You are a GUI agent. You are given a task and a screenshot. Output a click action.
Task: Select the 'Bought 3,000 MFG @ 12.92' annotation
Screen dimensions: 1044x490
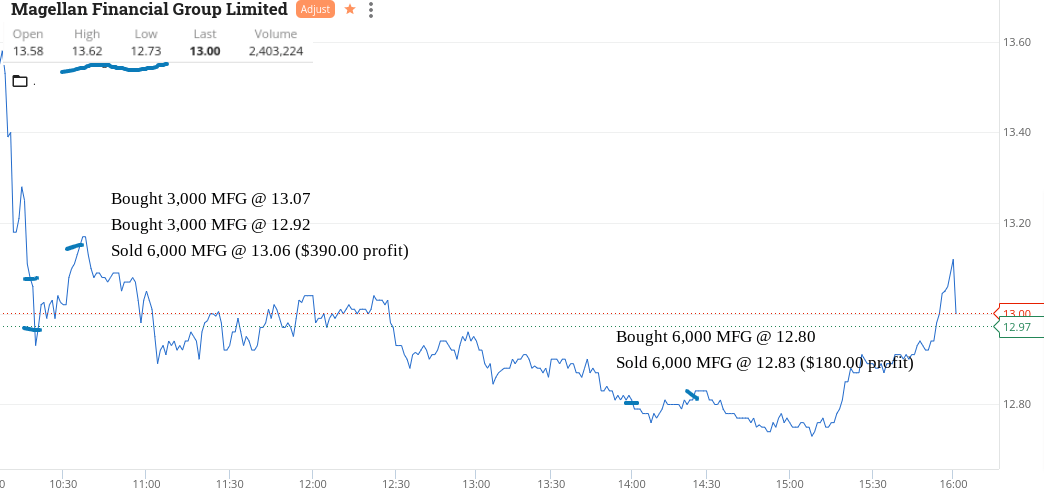tap(210, 224)
